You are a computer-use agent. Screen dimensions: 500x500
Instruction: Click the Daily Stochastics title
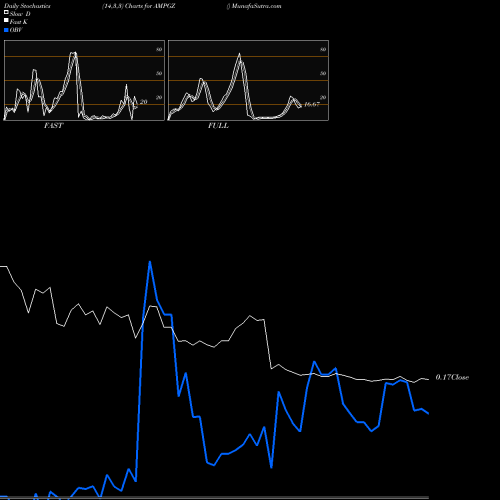(x=27, y=6)
